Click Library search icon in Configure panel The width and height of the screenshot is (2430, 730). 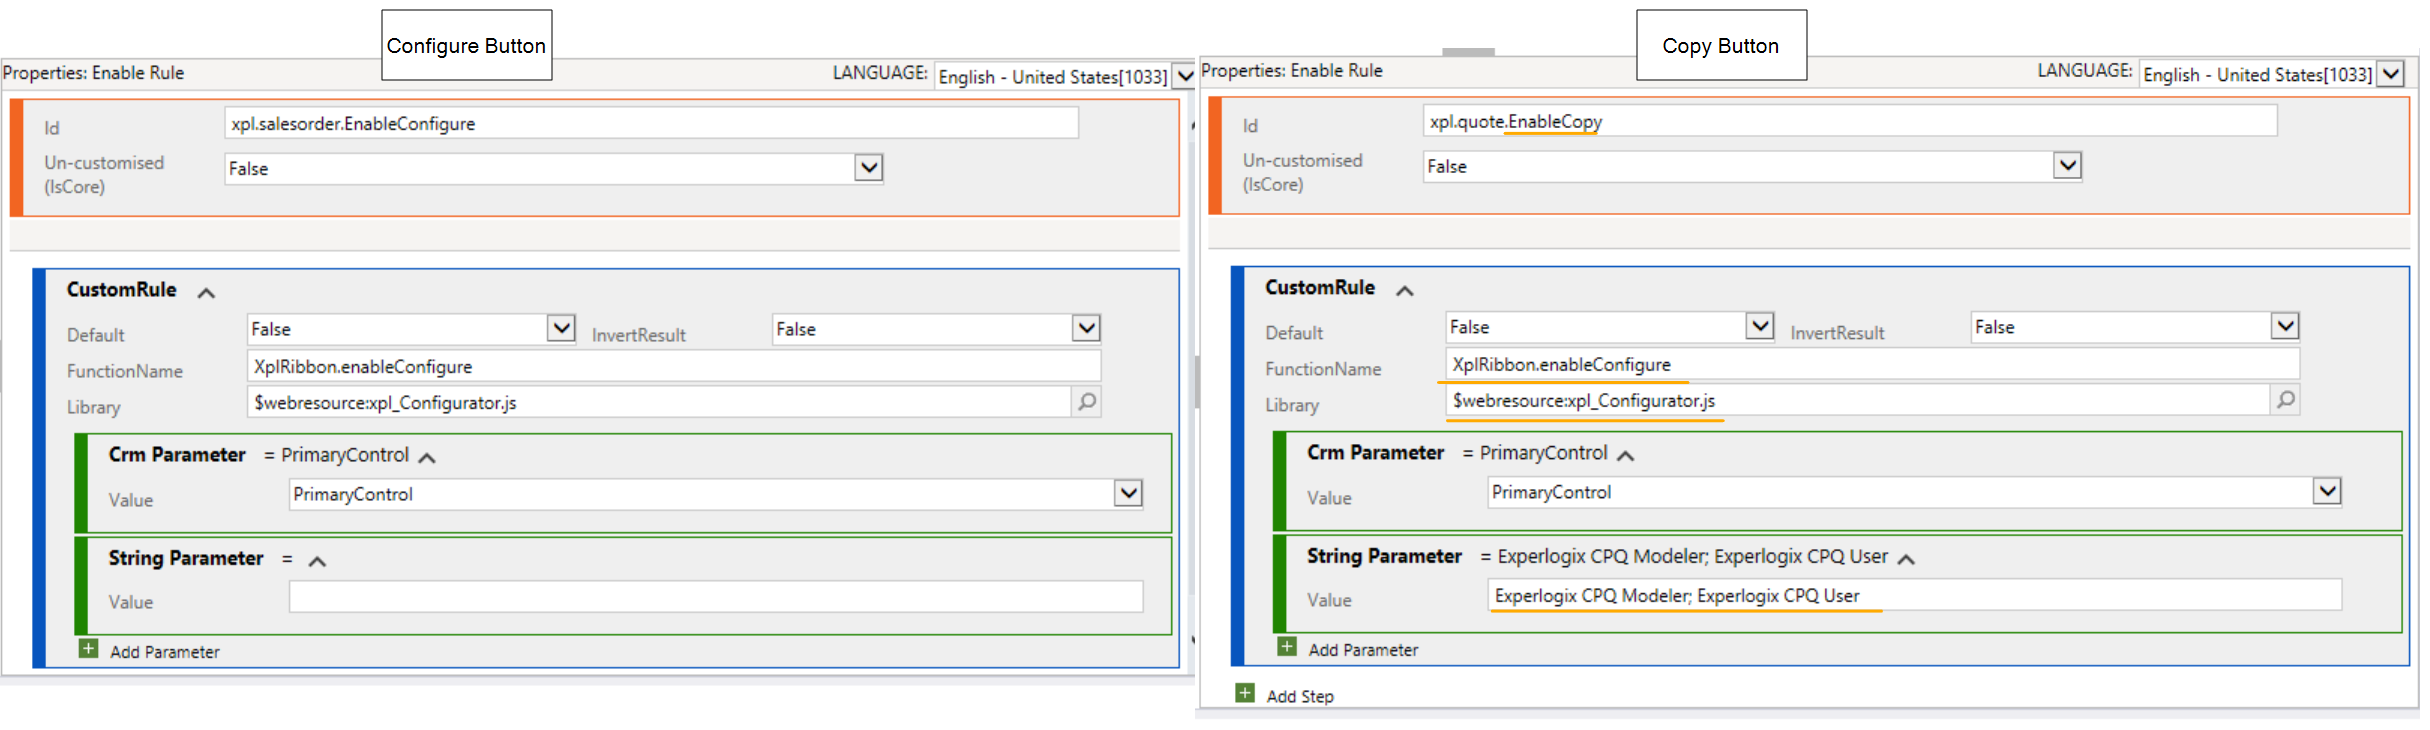[1087, 402]
